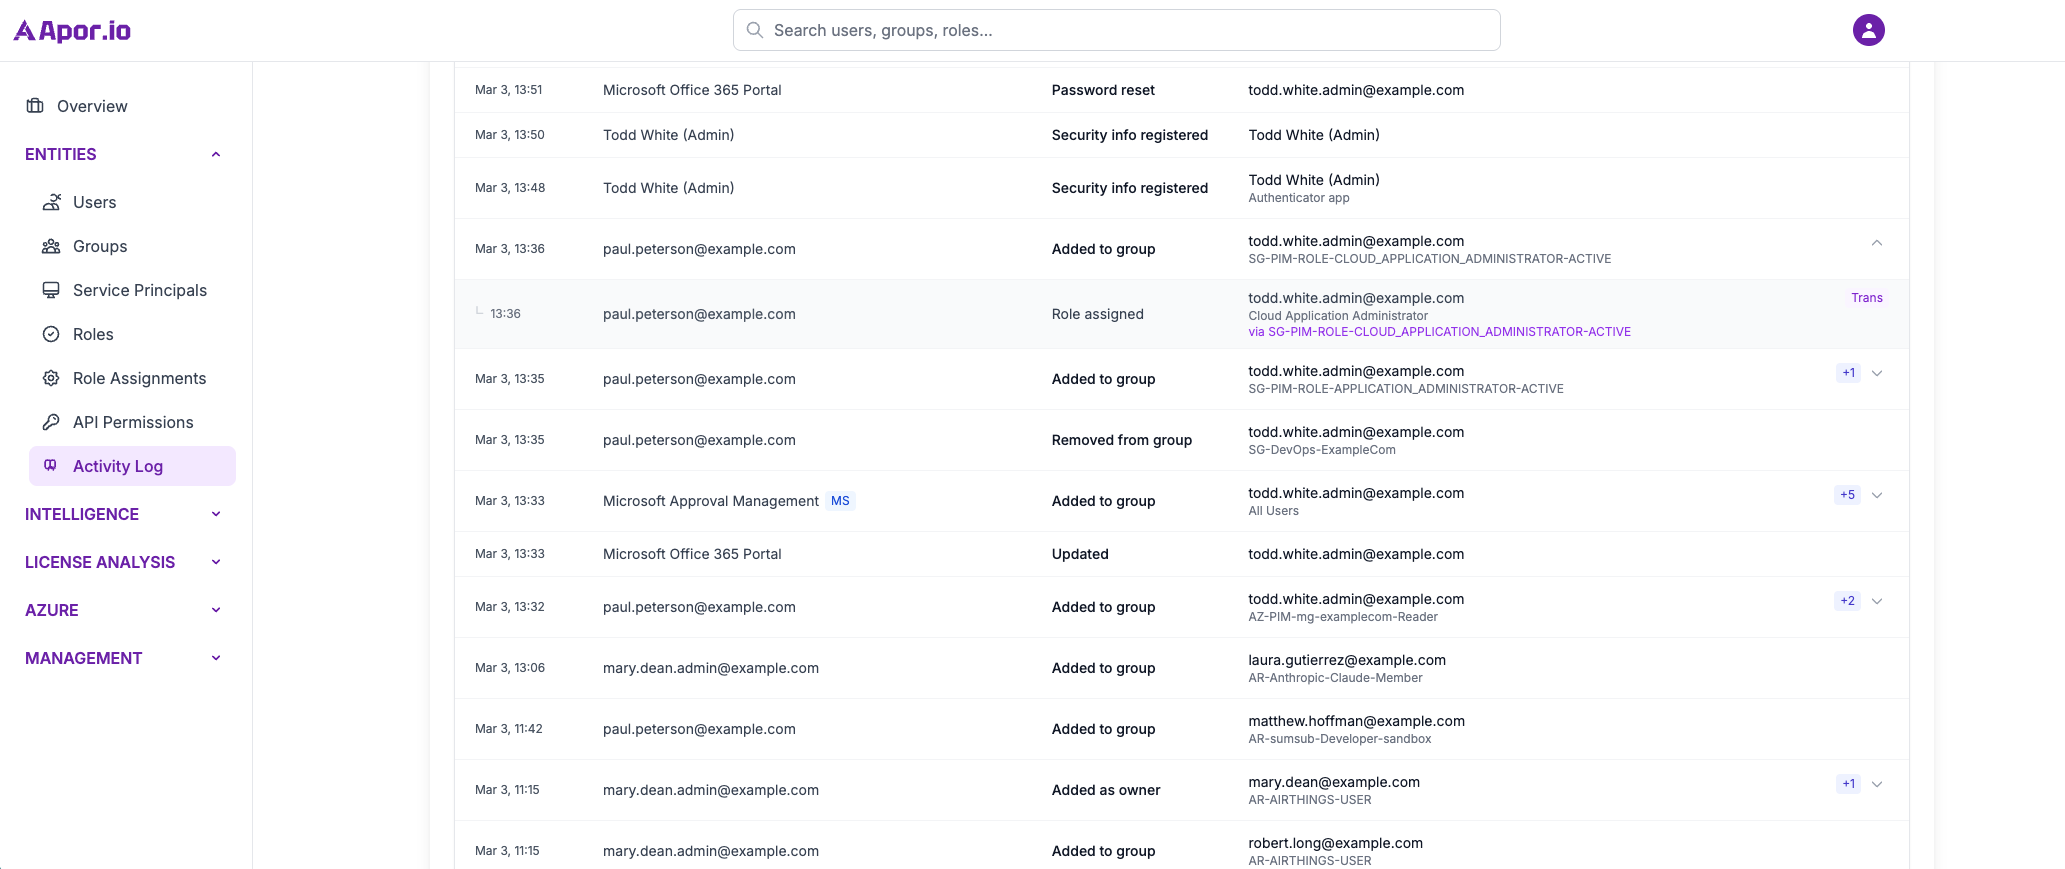Click the Overview briefcase icon
Image resolution: width=2065 pixels, height=869 pixels.
pos(35,106)
